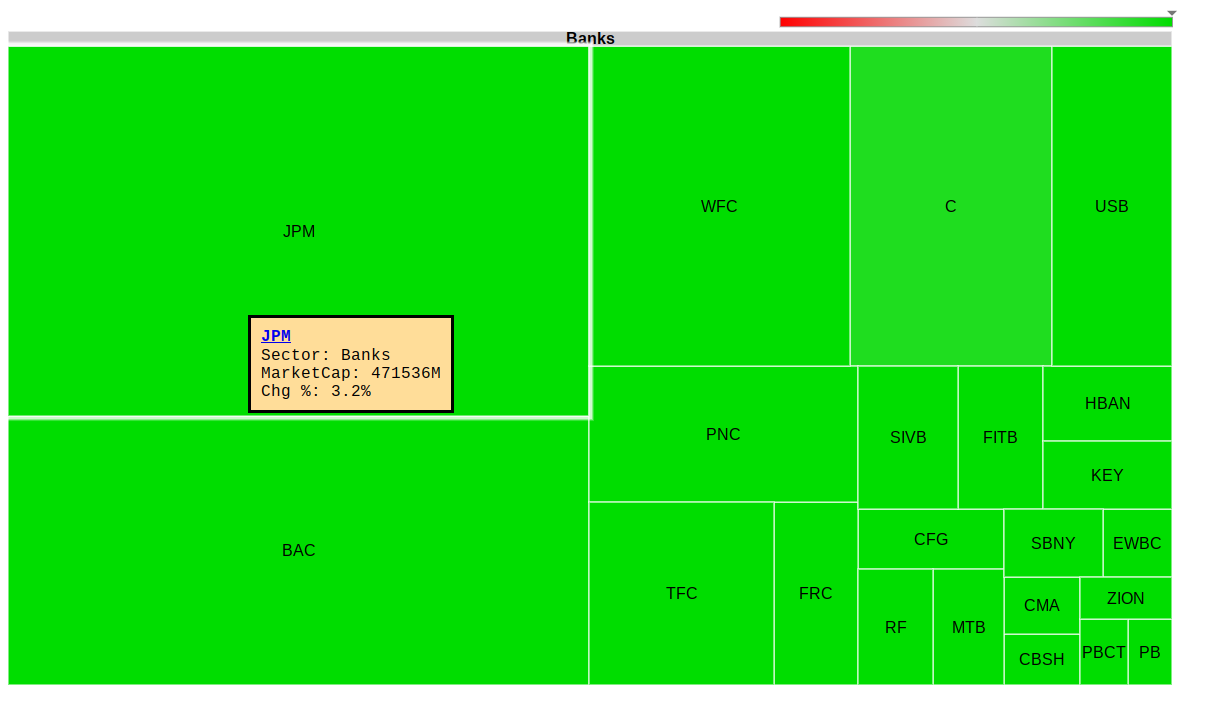Image resolution: width=1211 pixels, height=702 pixels.
Task: Click the RF treemap cell
Action: tap(896, 627)
